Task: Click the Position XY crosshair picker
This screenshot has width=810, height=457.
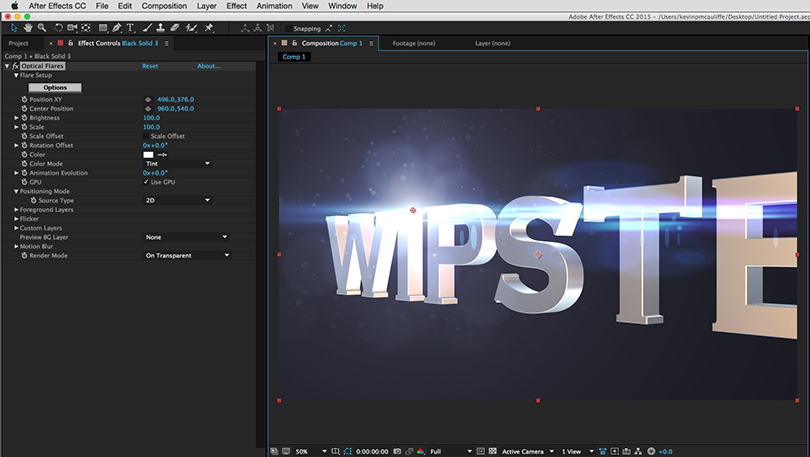Action: pos(148,100)
